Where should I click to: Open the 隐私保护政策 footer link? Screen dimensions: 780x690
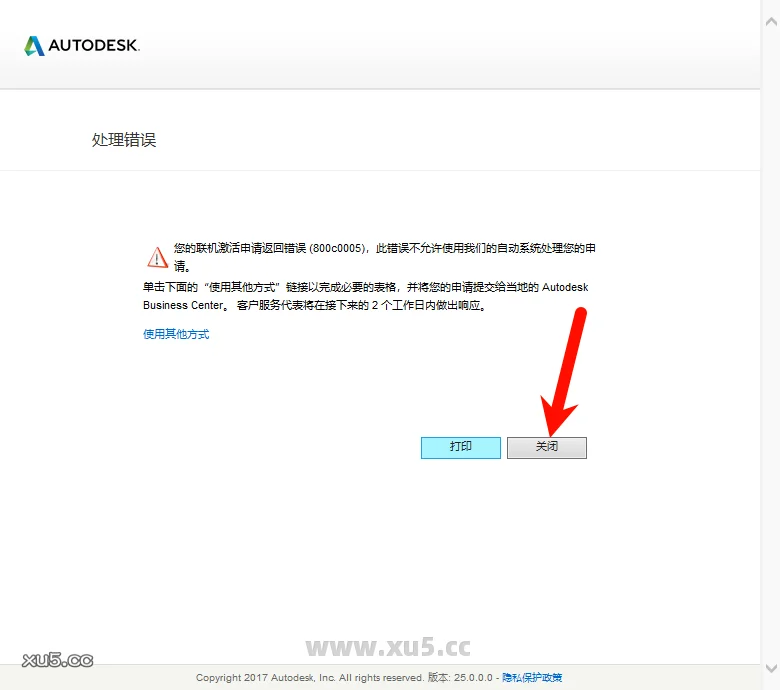coord(531,677)
